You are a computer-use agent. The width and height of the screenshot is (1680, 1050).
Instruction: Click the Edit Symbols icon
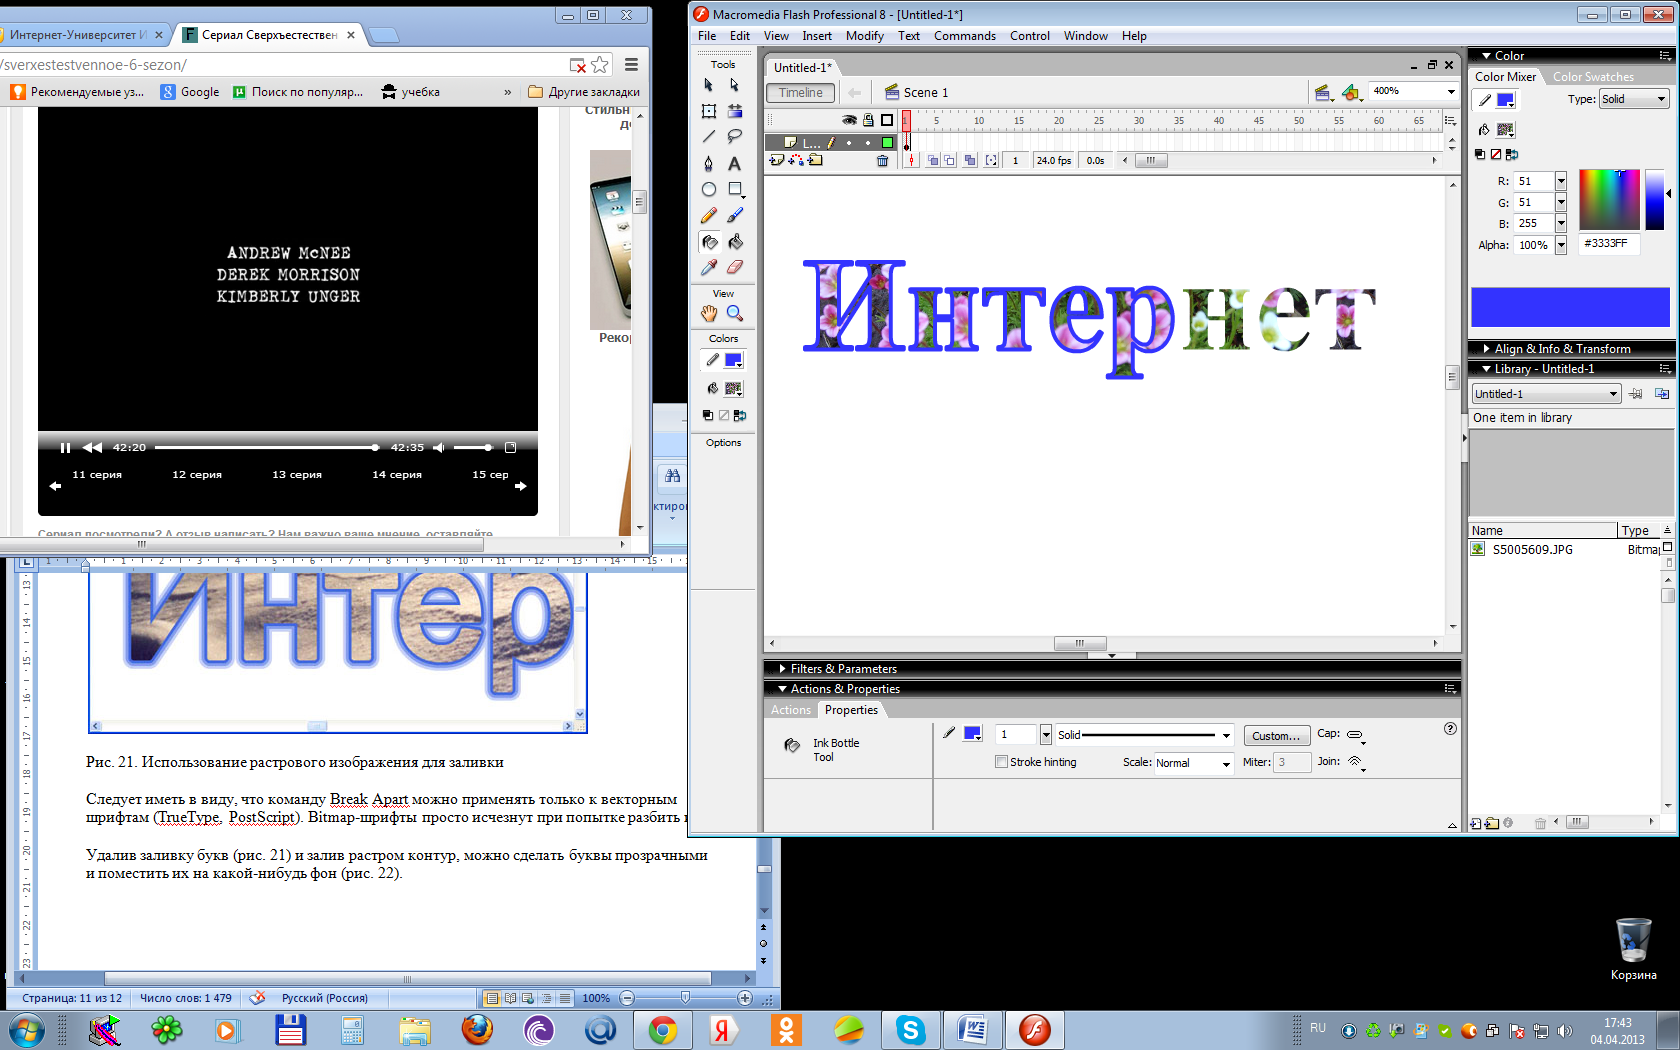tap(1352, 92)
